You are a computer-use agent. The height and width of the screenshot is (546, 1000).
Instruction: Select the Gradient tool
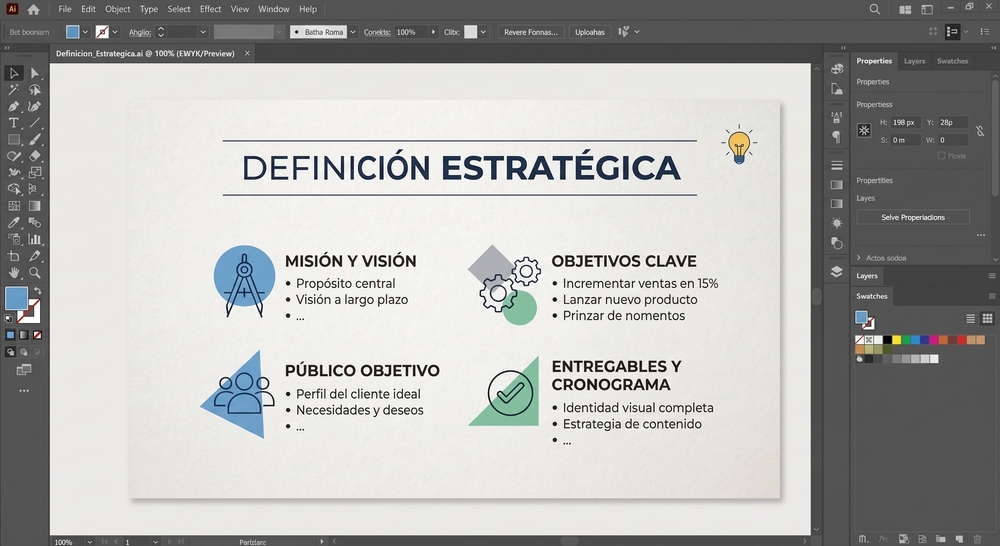(x=34, y=206)
